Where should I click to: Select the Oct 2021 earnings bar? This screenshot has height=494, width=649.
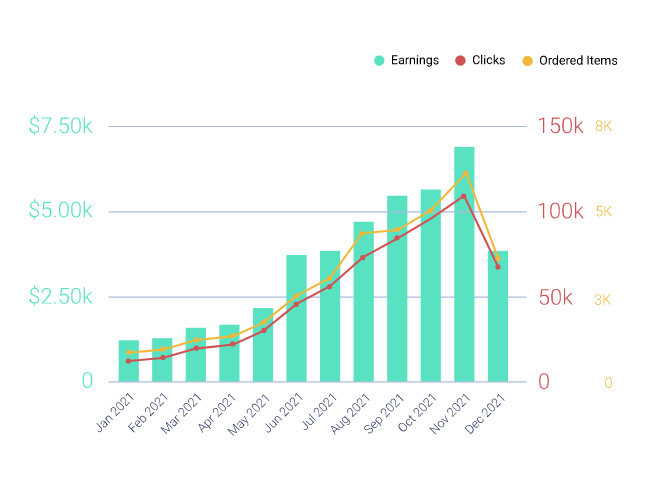tap(430, 285)
